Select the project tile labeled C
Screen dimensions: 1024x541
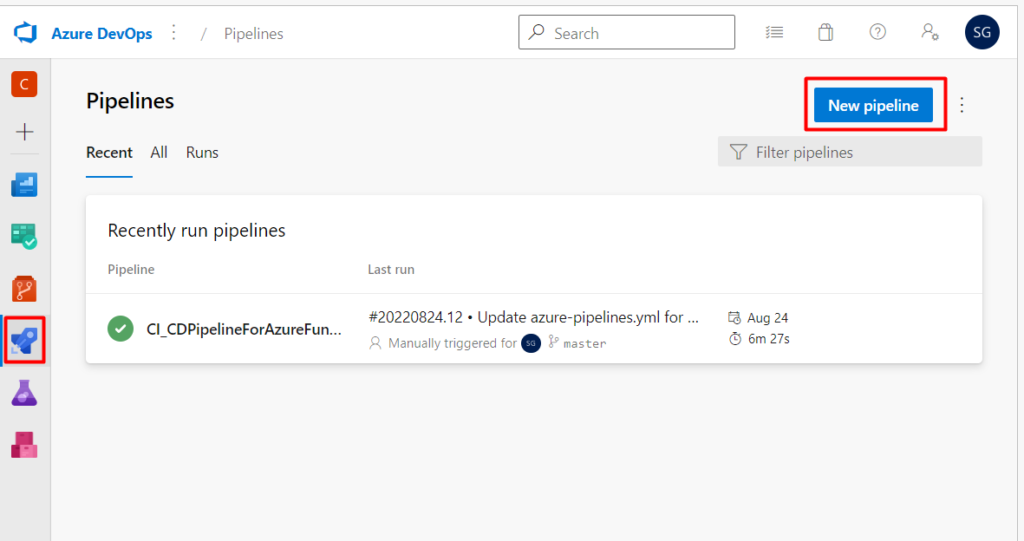[x=24, y=84]
